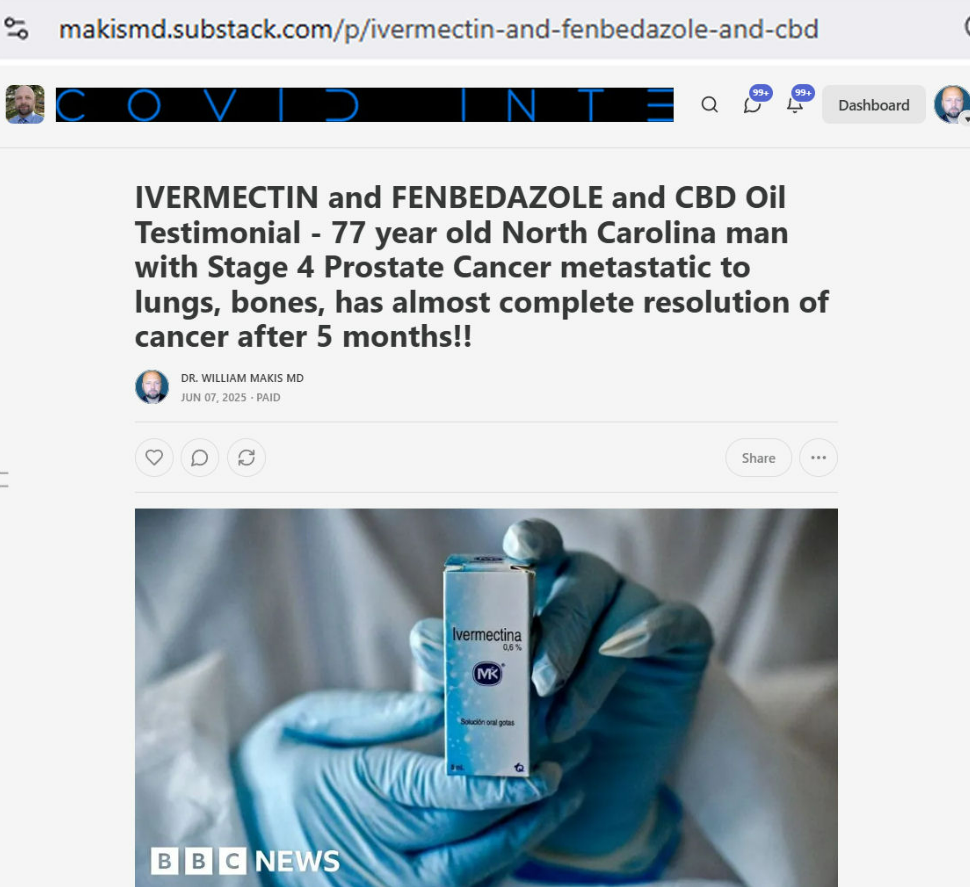Click the author avatar beside byline

[152, 387]
